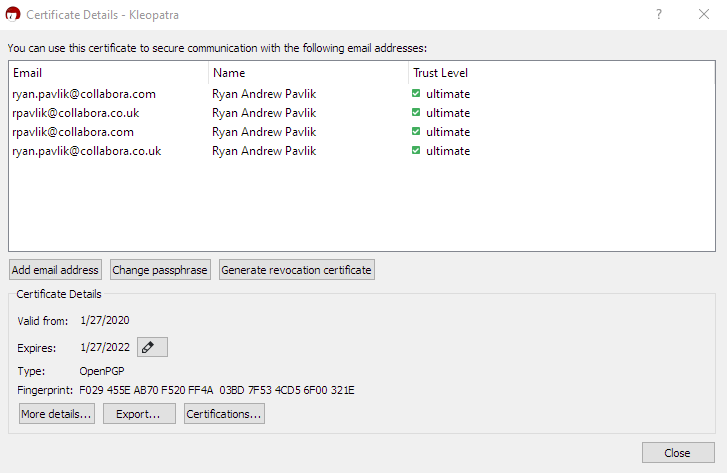
Task: Click the Kleopatra app icon in title bar
Action: pyautogui.click(x=13, y=14)
